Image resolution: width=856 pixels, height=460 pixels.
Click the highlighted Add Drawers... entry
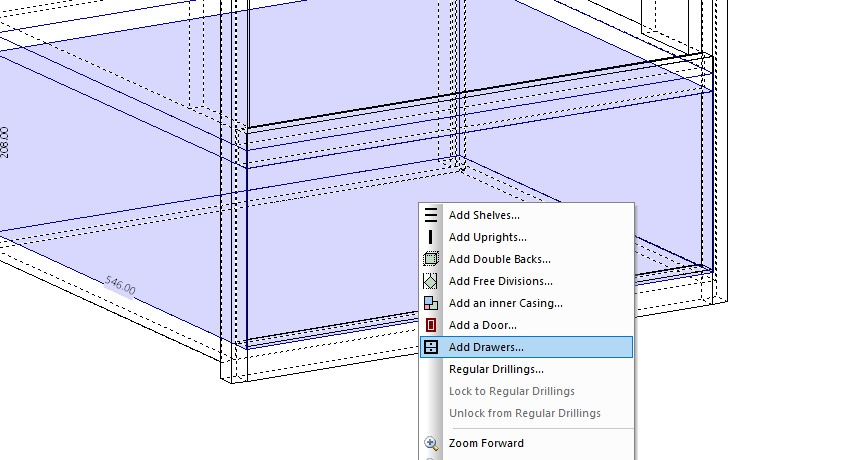(526, 347)
